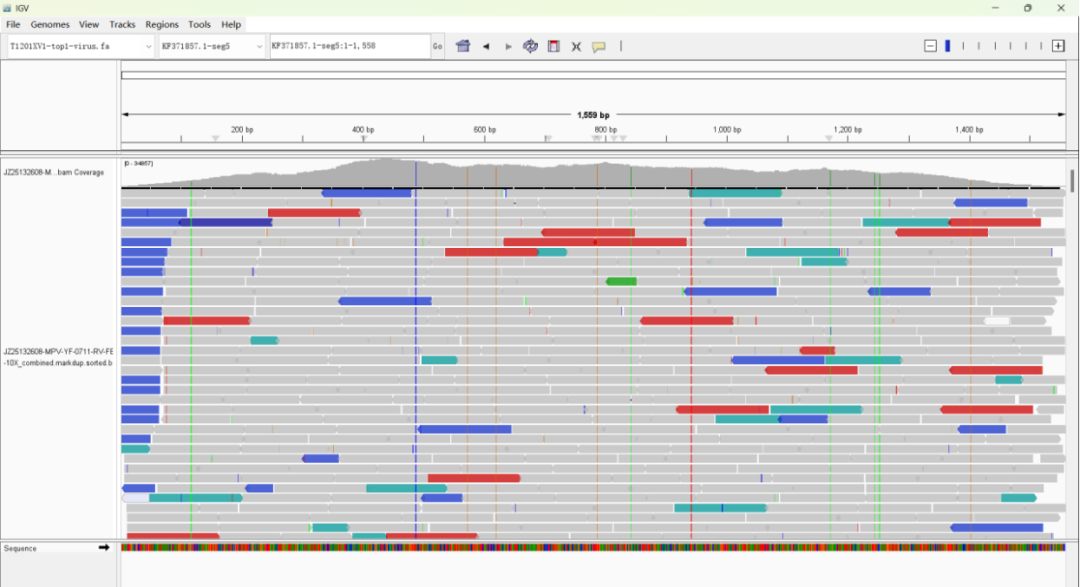The height and width of the screenshot is (587, 1080).
Task: Click the zoom out minus icon
Action: click(930, 46)
